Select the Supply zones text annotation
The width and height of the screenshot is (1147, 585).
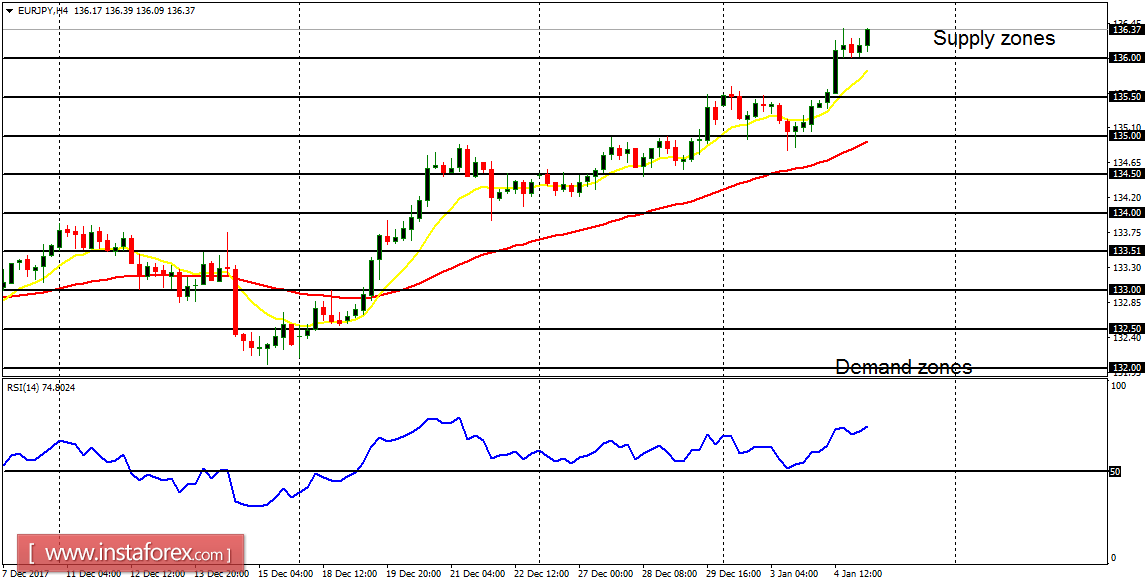[x=994, y=39]
